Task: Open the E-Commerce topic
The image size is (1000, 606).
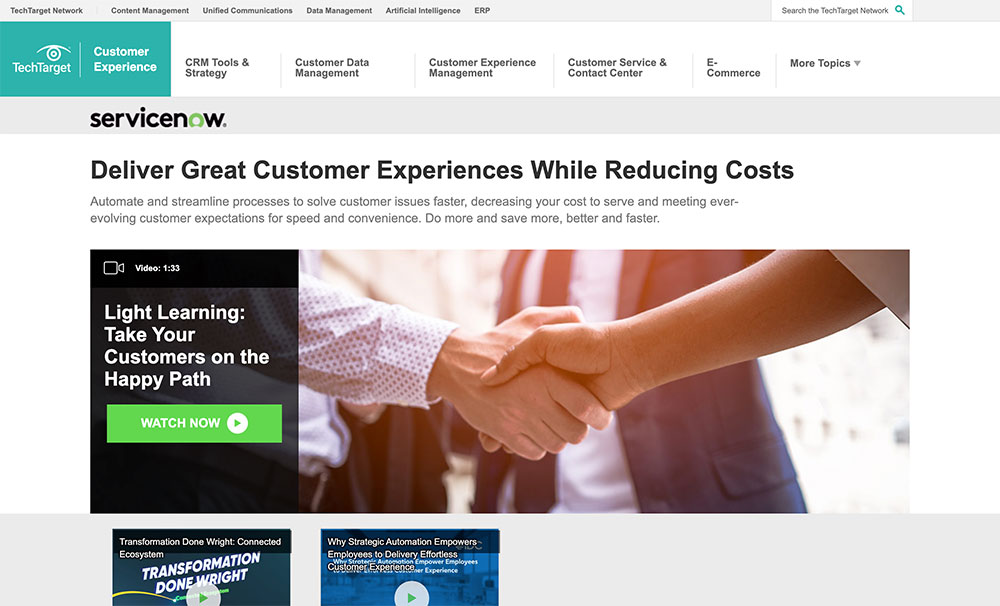Action: point(733,68)
